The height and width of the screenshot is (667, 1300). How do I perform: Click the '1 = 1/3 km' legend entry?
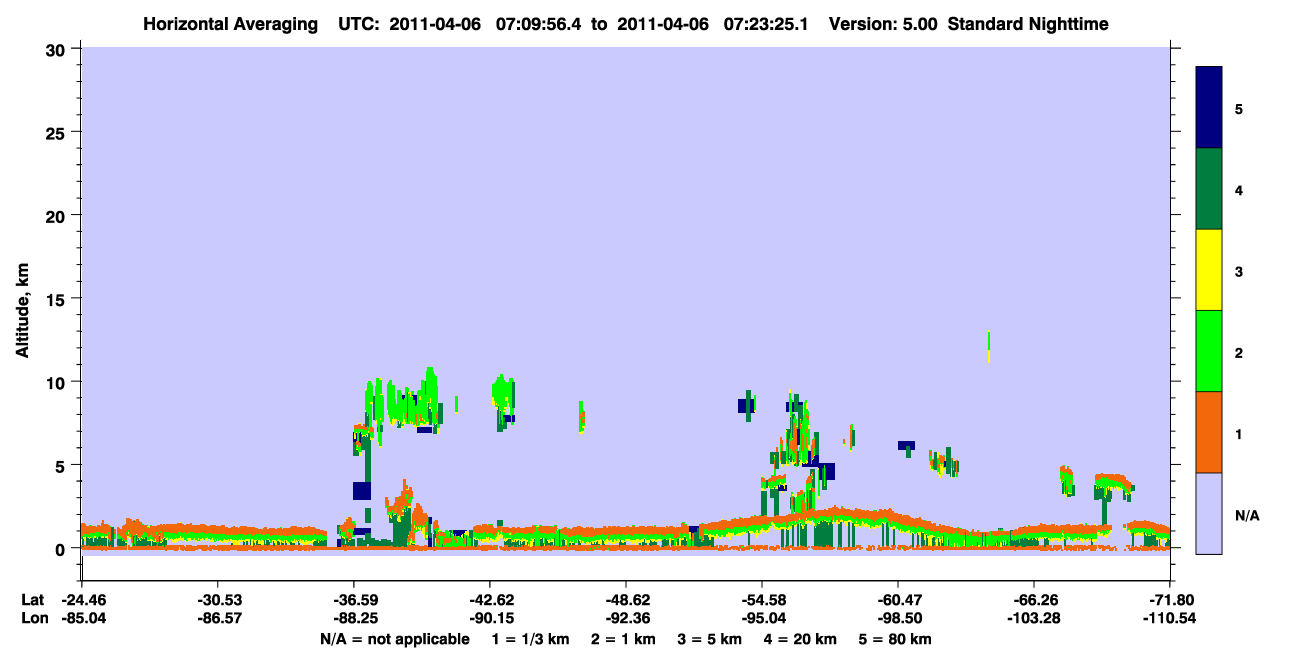[x=531, y=639]
